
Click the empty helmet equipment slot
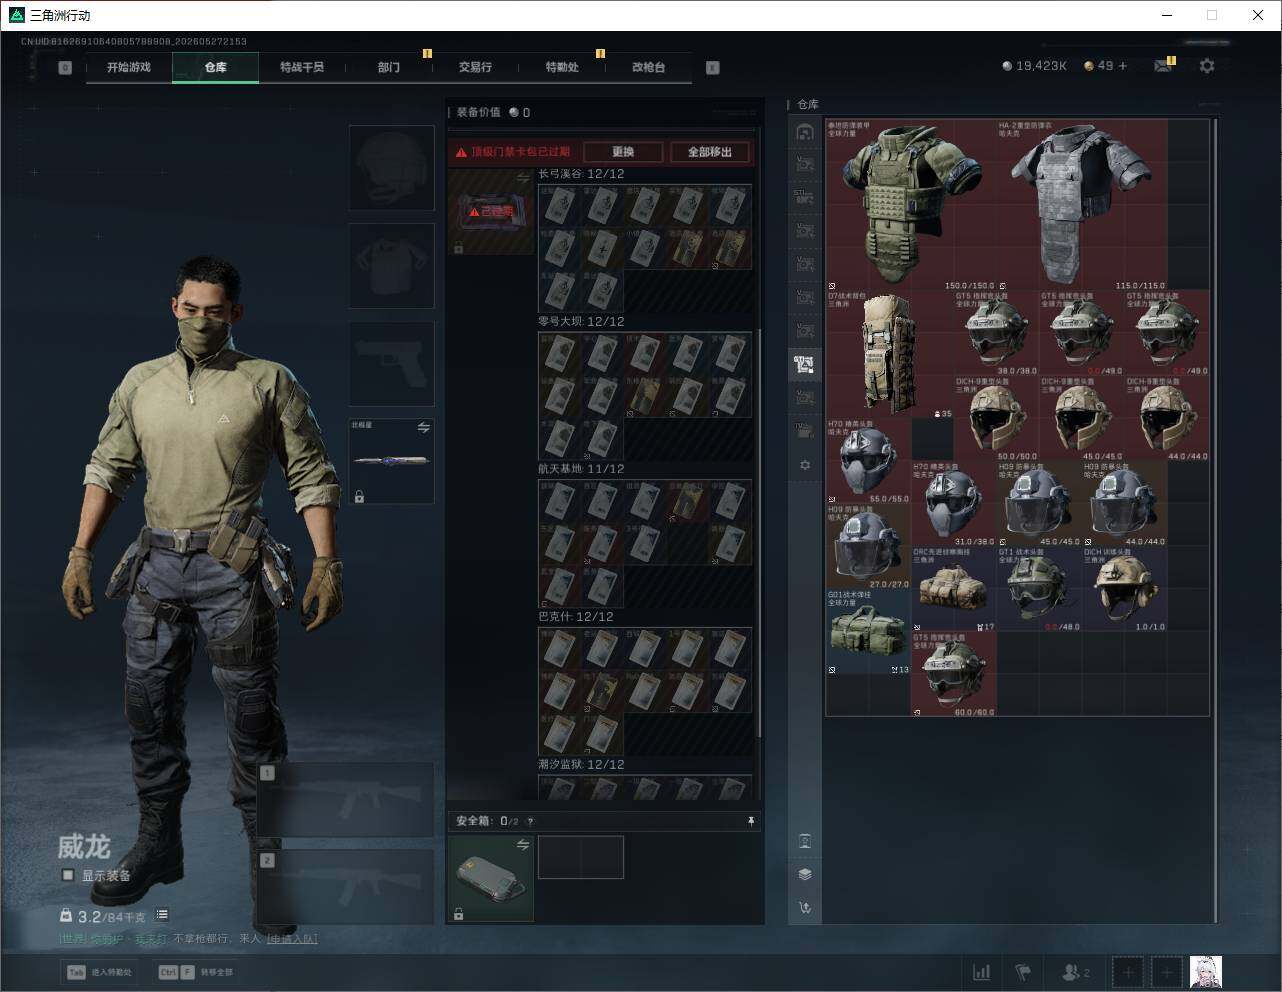(x=391, y=168)
